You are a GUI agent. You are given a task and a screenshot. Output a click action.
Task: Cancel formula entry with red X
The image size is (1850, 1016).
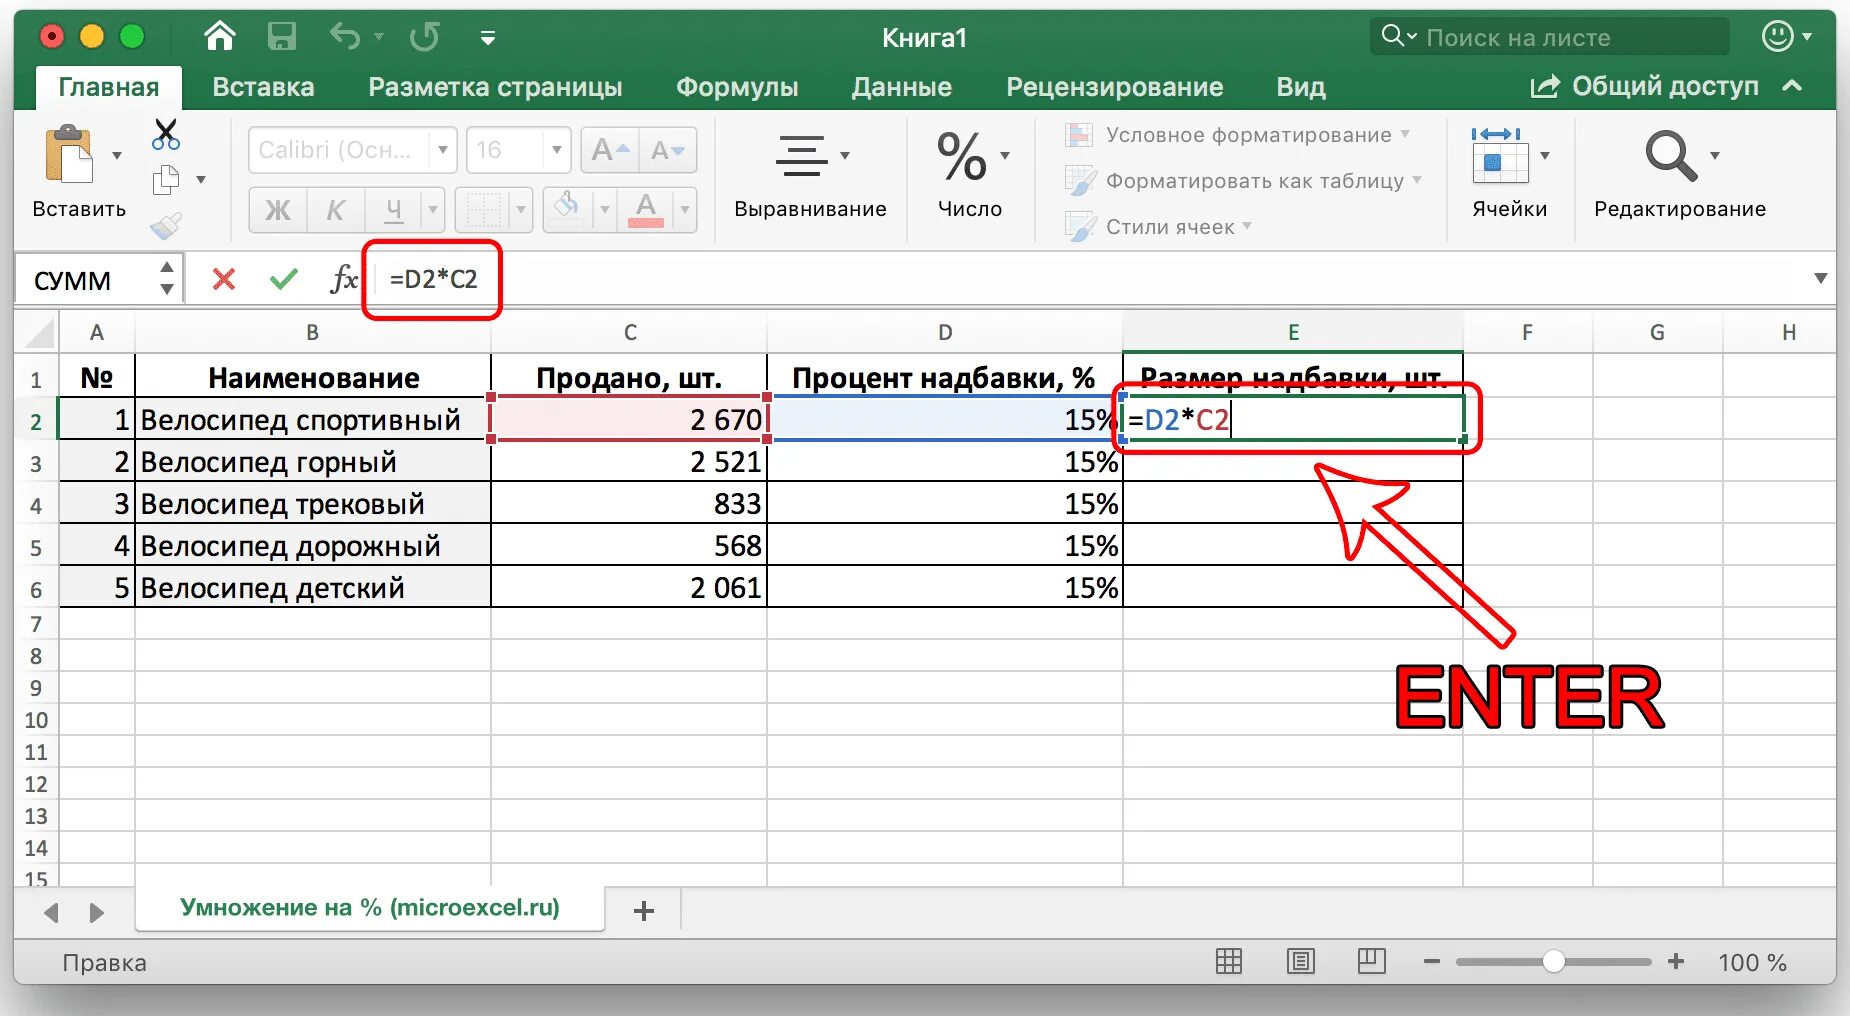224,279
